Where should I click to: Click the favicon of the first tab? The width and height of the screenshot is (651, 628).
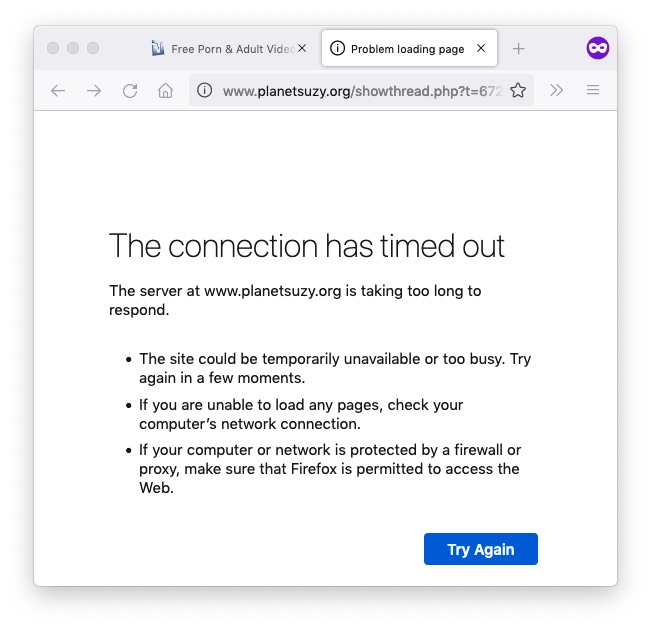tap(158, 49)
